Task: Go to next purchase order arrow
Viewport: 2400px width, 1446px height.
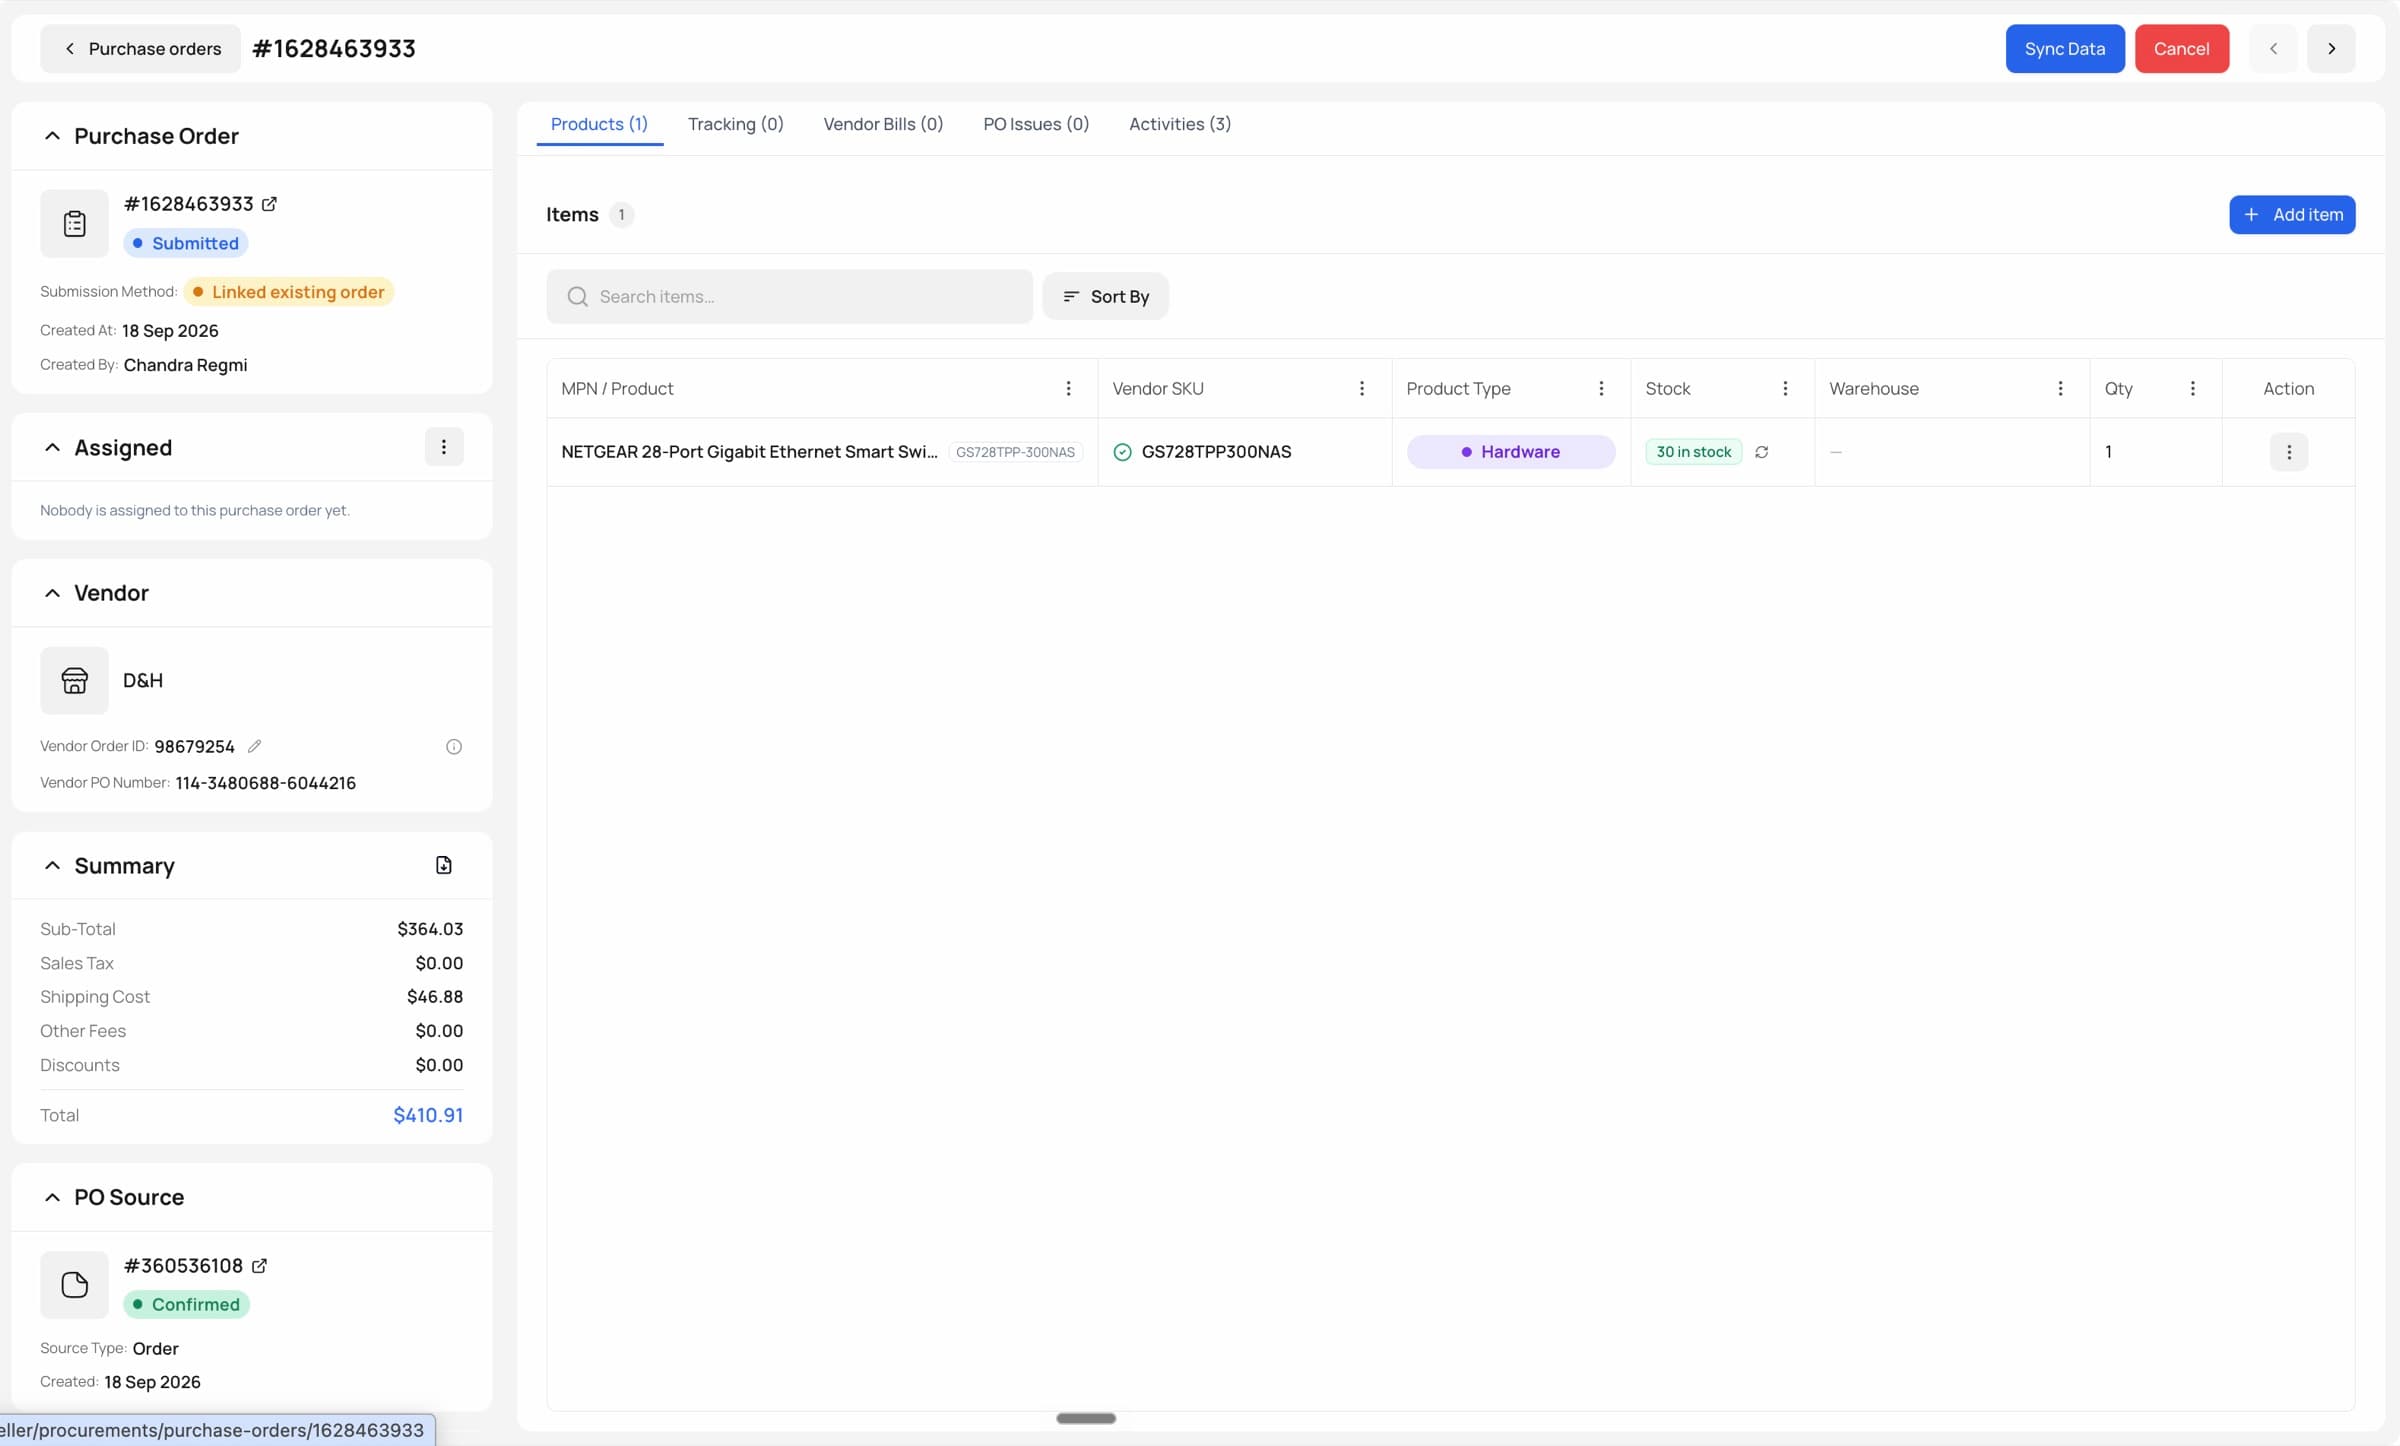Action: (2331, 48)
